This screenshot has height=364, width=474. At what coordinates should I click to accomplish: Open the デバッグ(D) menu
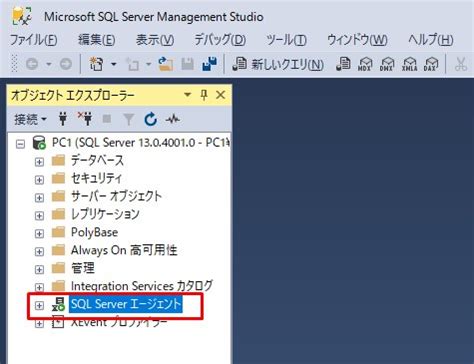coord(220,40)
